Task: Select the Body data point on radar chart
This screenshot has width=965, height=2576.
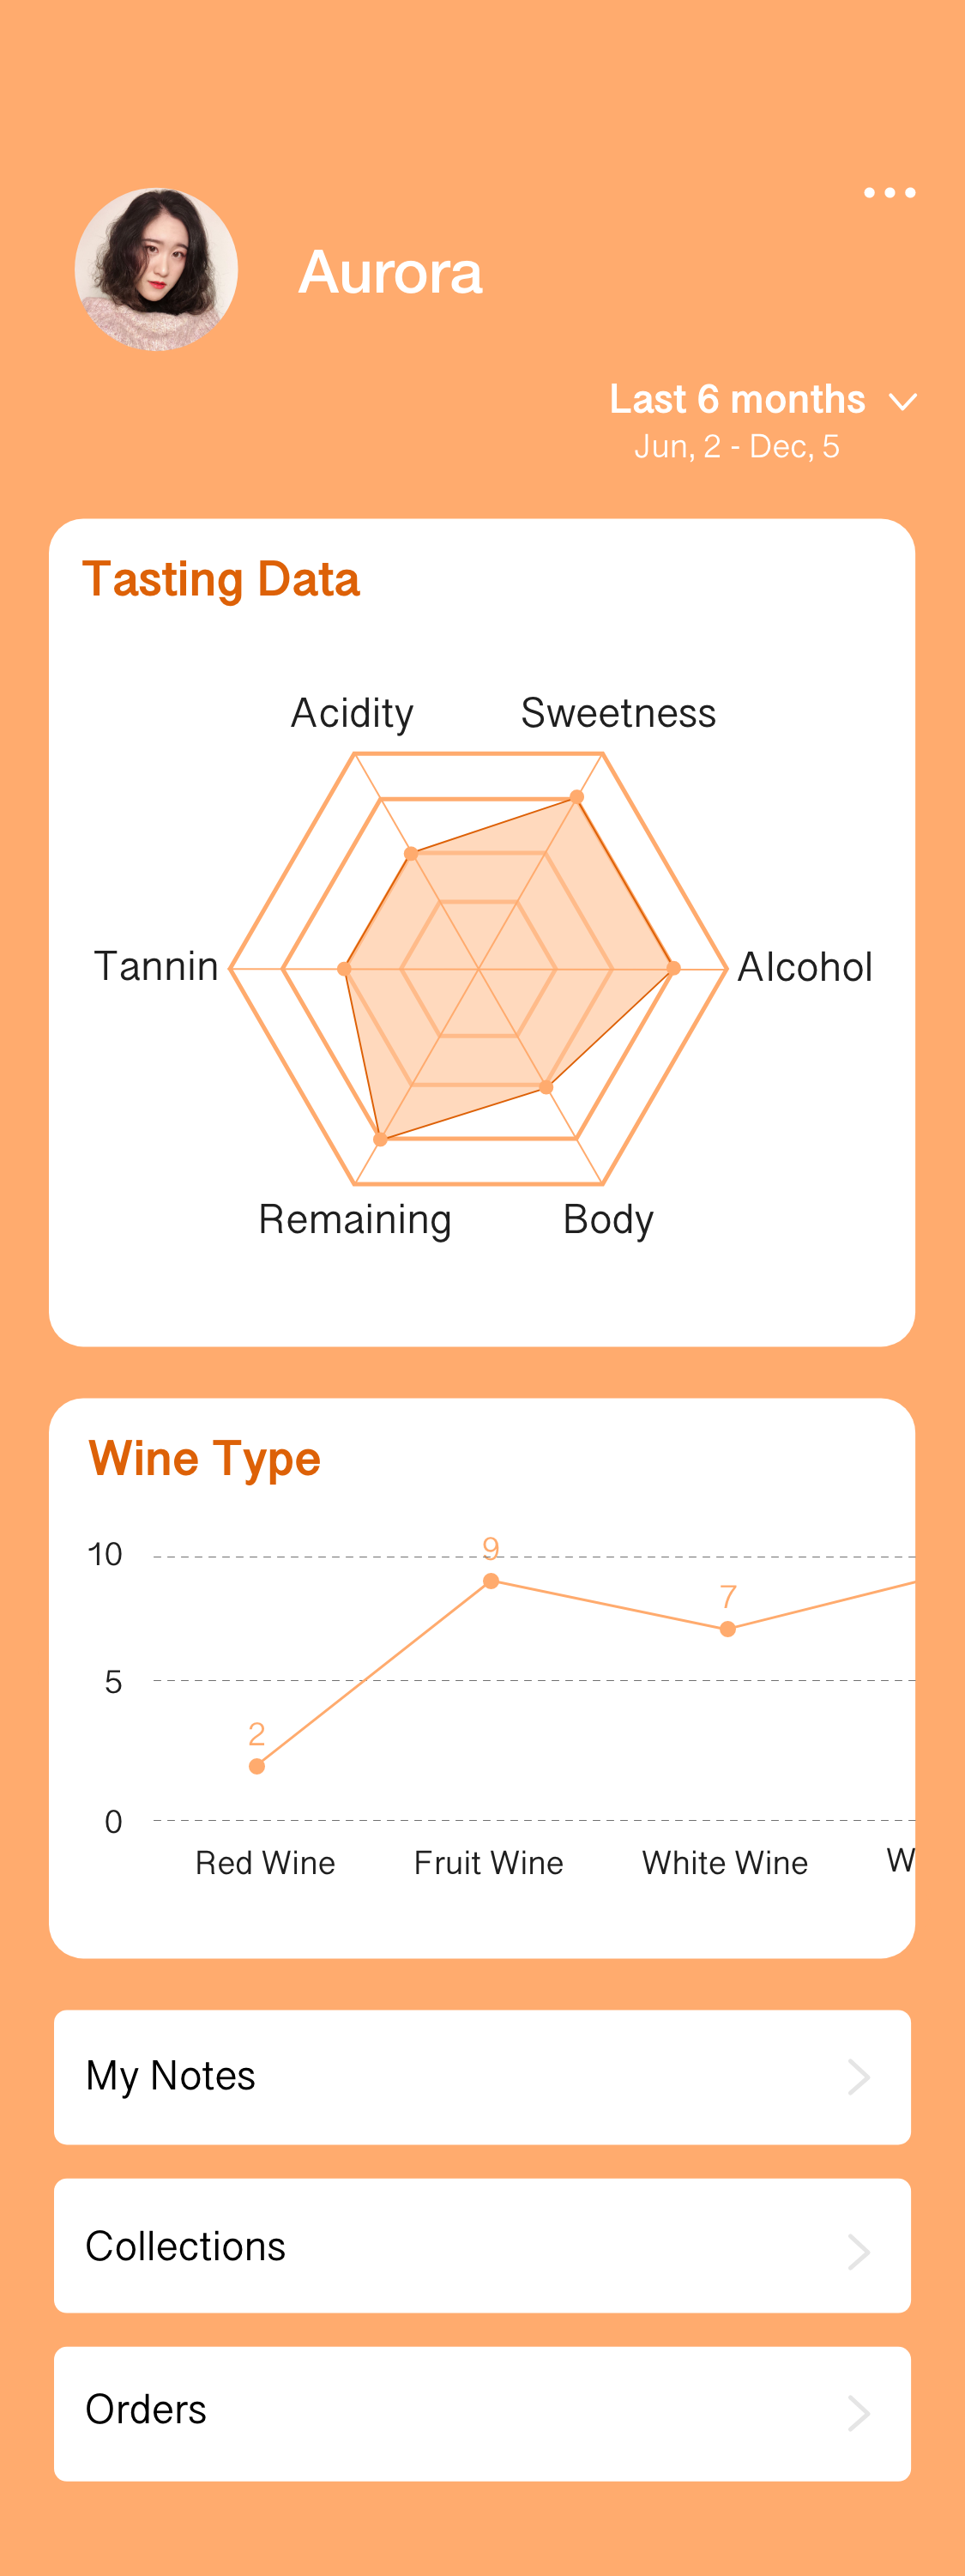Action: [x=546, y=1087]
